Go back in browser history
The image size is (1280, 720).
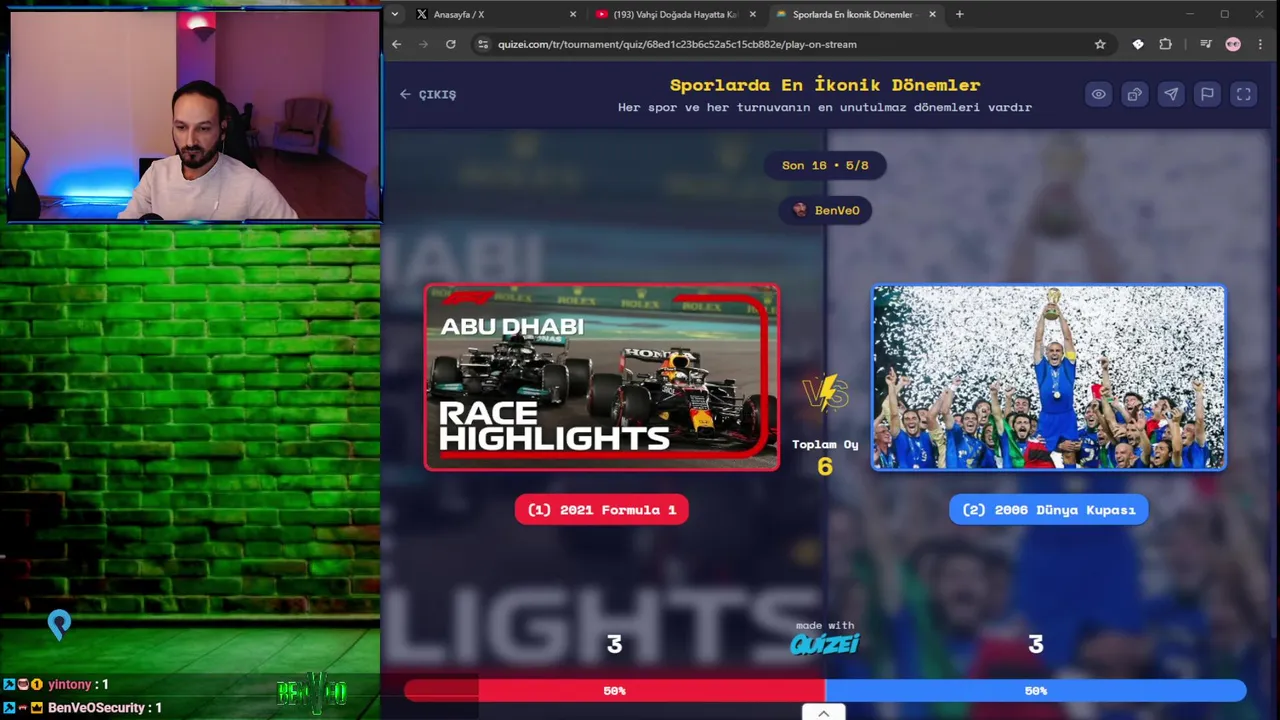coord(397,44)
